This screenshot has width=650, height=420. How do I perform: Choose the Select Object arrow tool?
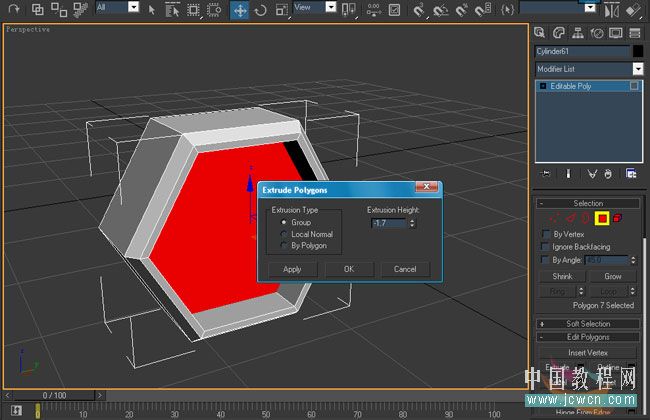point(152,10)
